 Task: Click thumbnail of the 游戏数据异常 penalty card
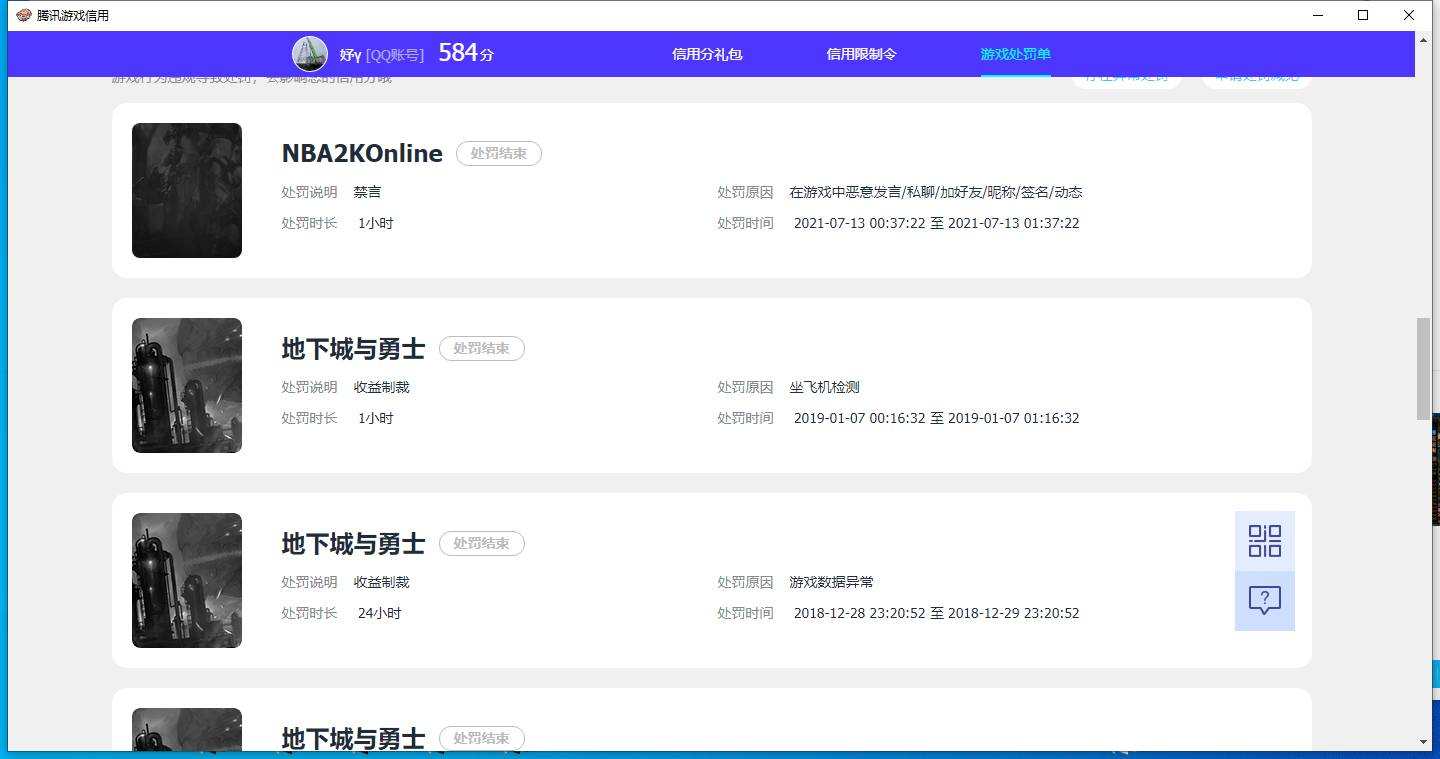[187, 580]
